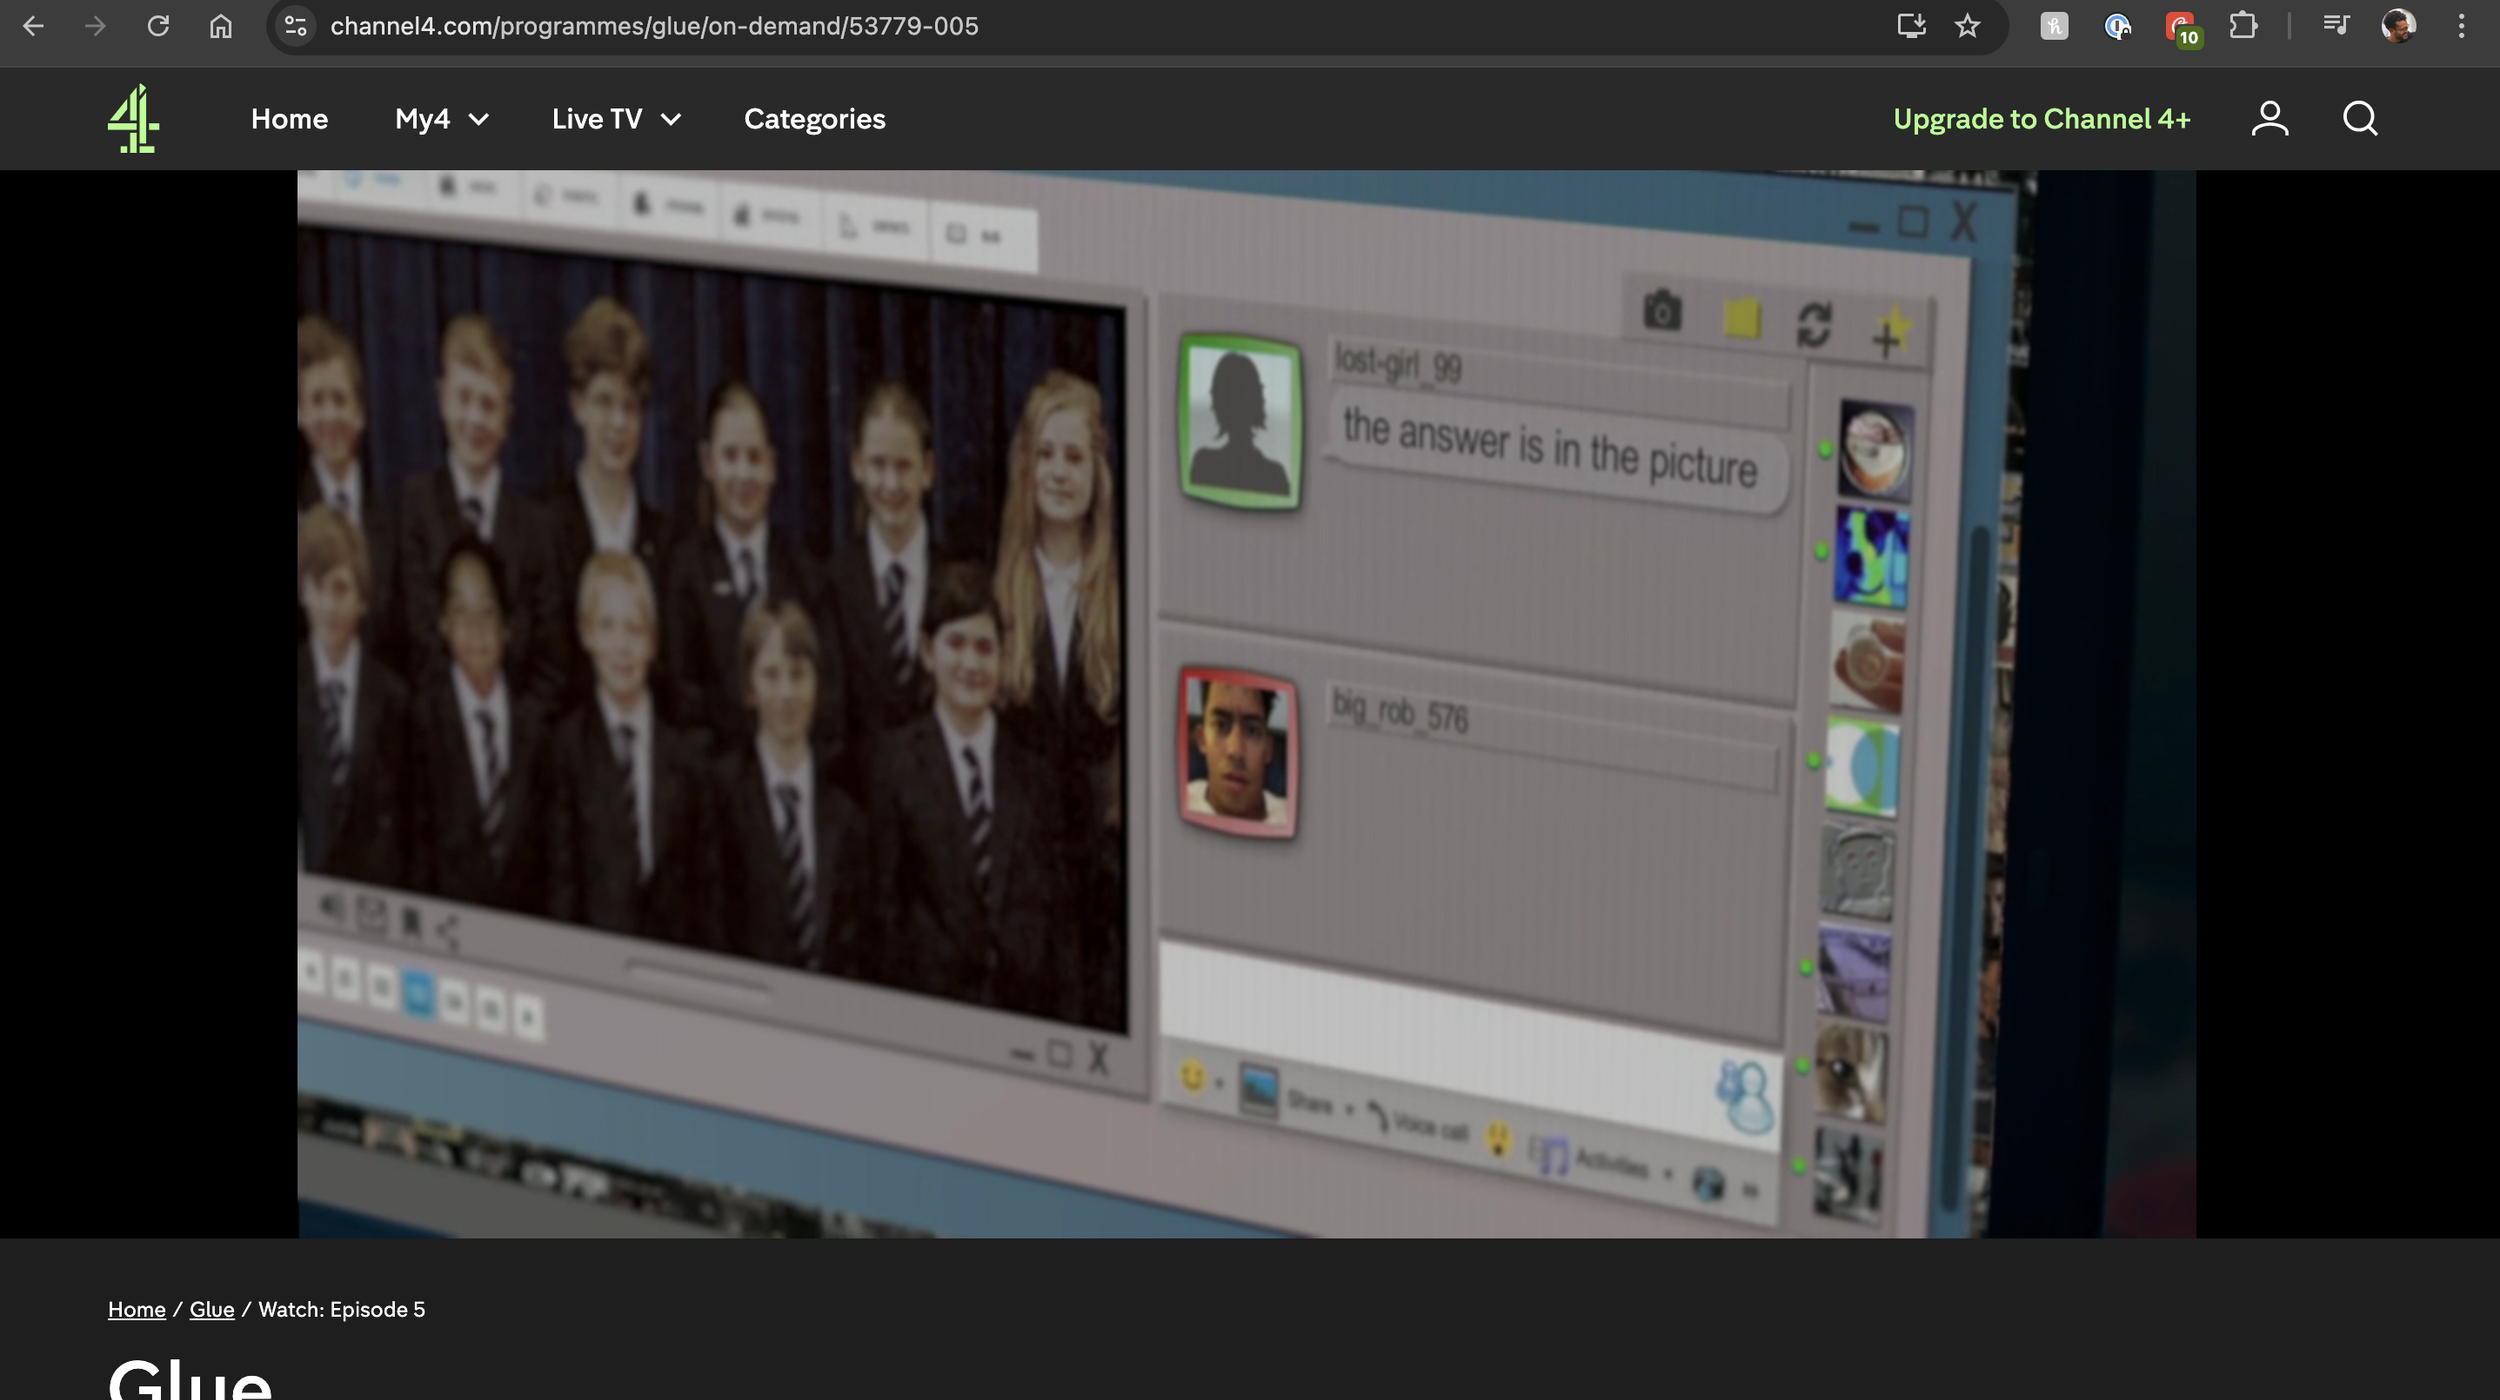Click the refresh conversation icon in the chat
This screenshot has height=1400, width=2500.
pyautogui.click(x=1815, y=323)
